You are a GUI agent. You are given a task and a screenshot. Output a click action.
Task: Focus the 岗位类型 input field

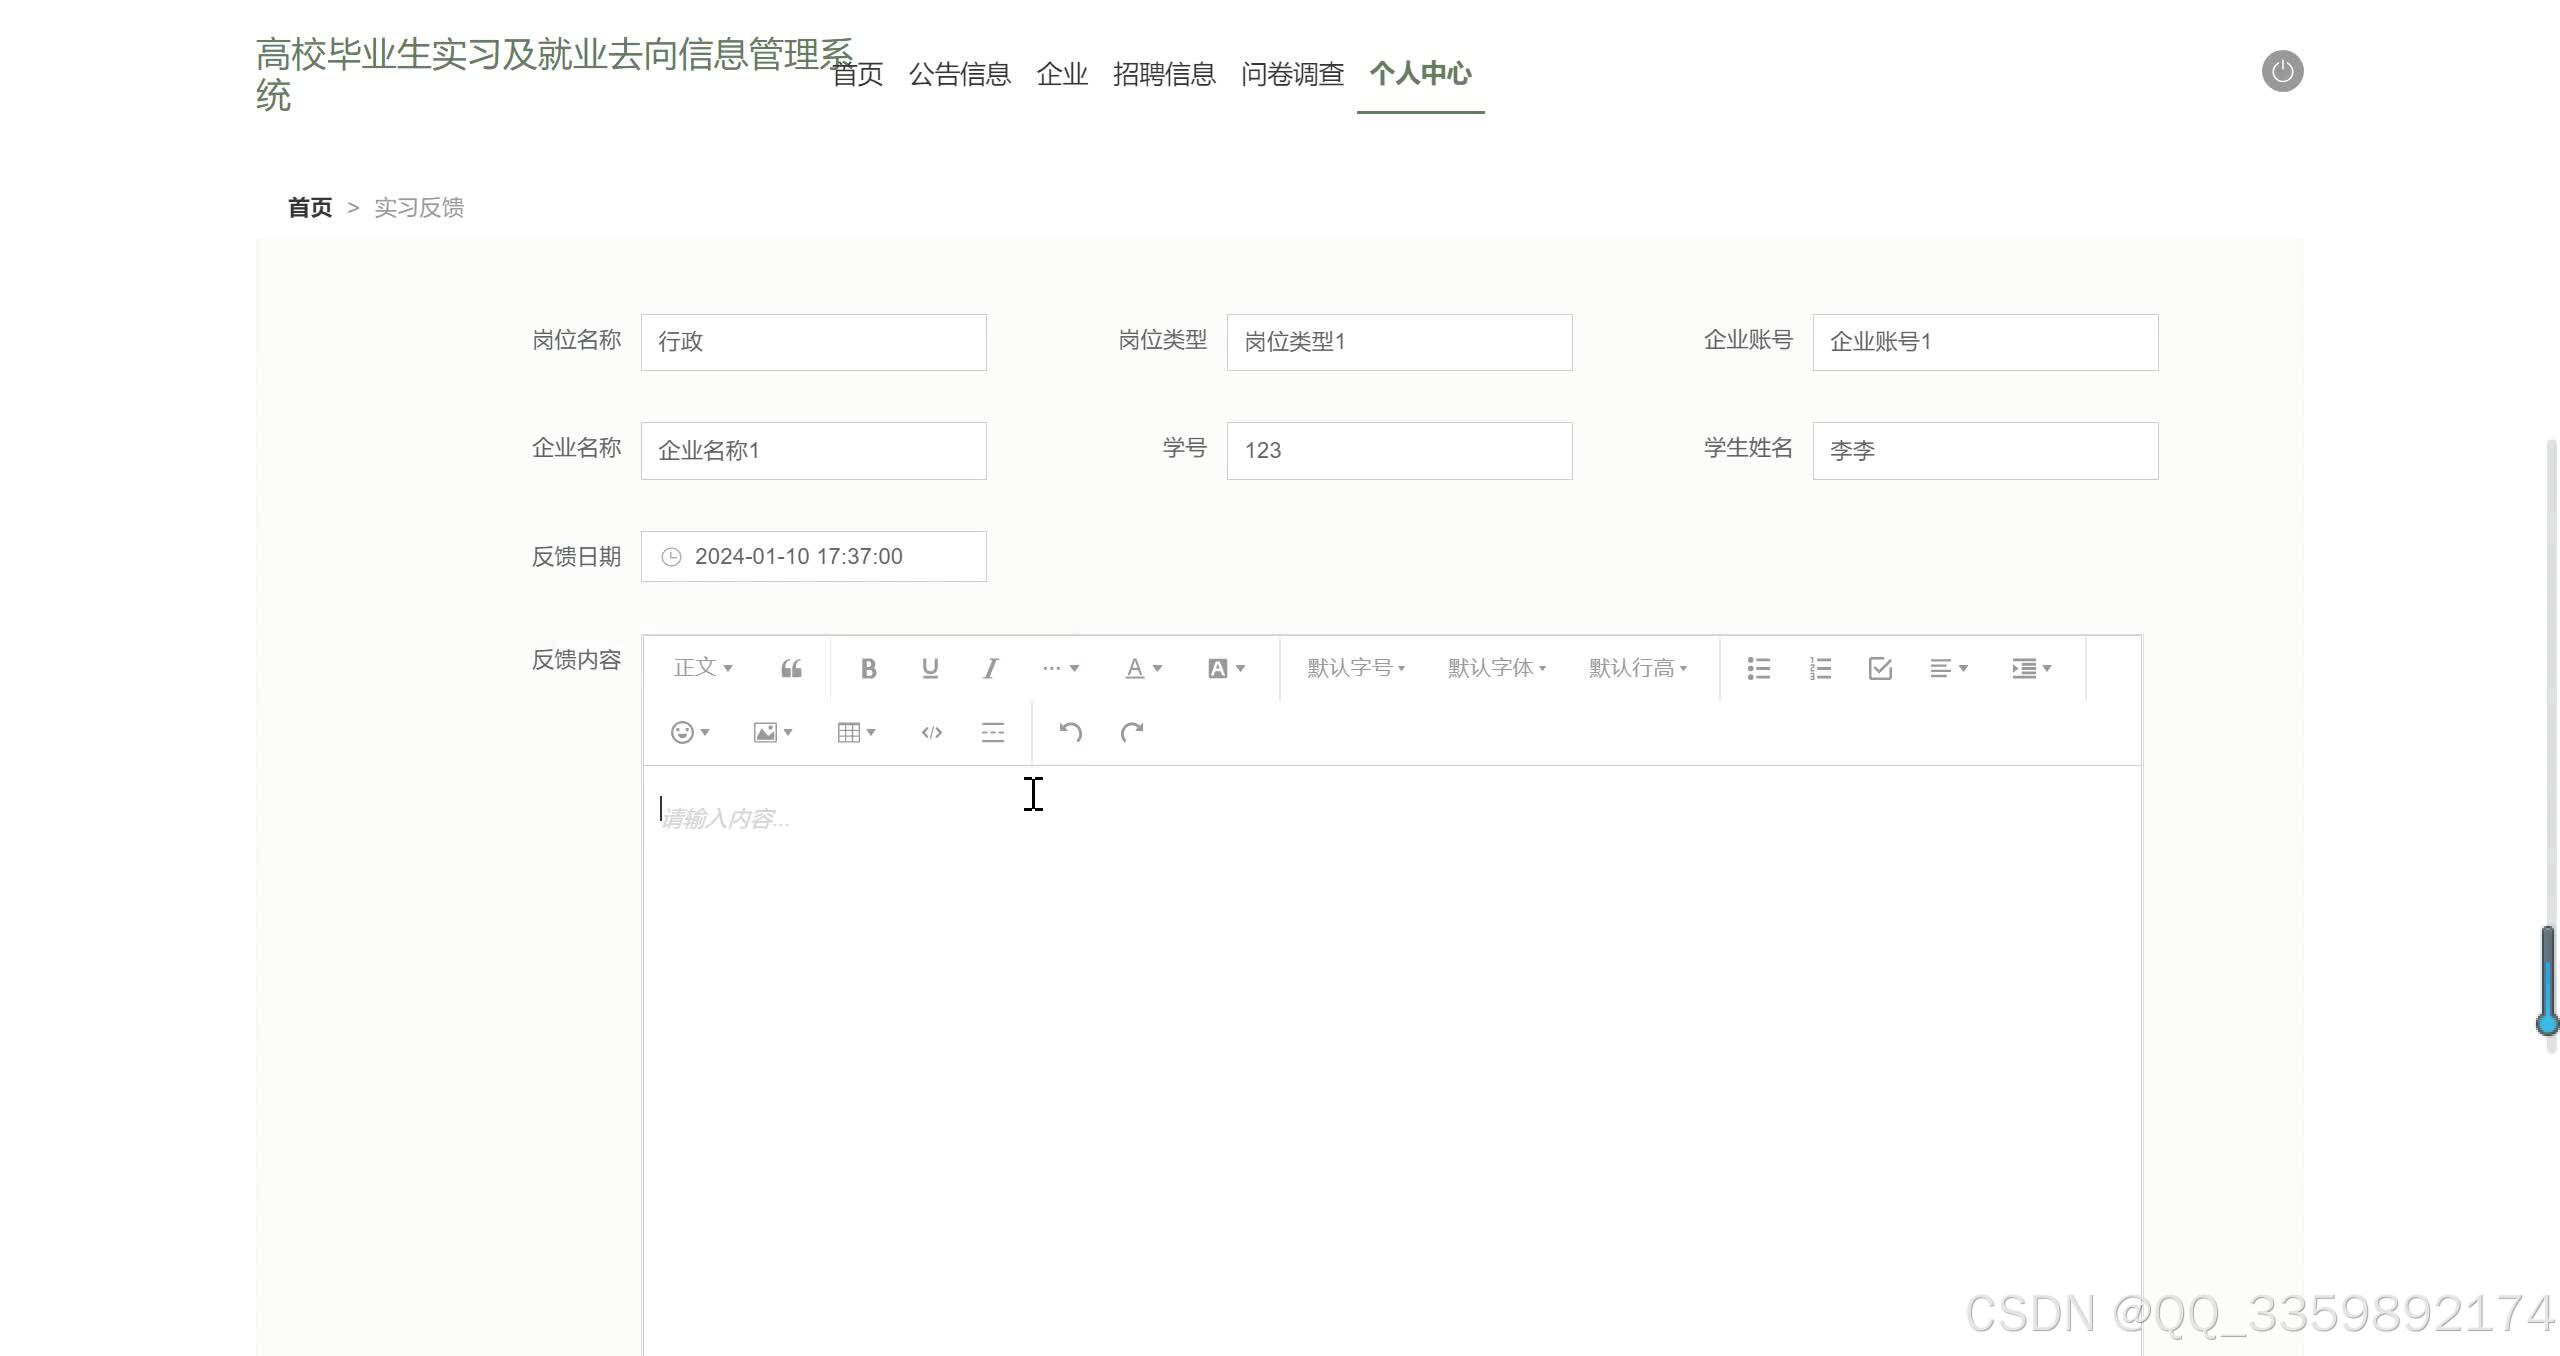pyautogui.click(x=1399, y=342)
